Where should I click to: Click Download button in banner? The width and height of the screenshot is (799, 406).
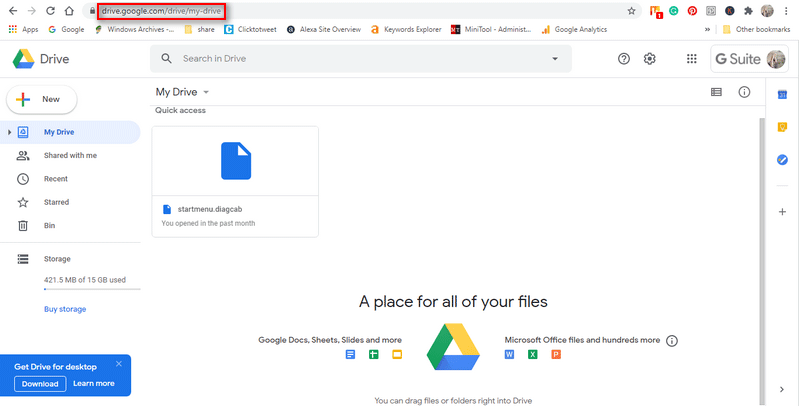pos(40,384)
